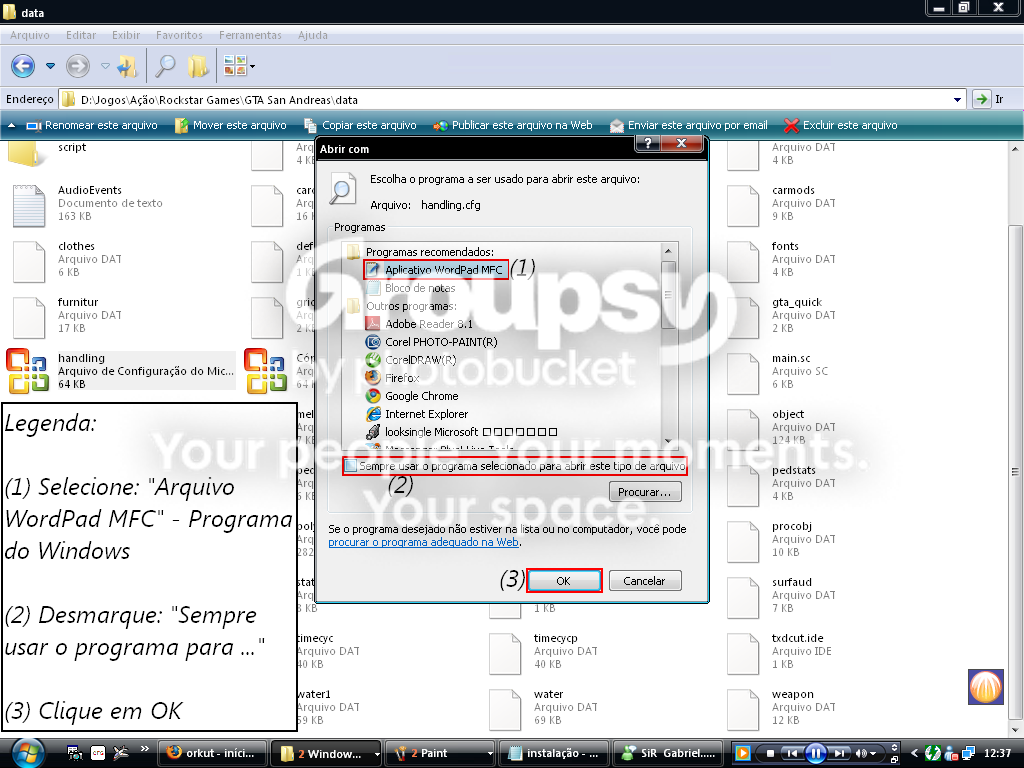This screenshot has width=1024, height=768.
Task: Select Internet Explorer in programs list
Action: click(x=417, y=414)
